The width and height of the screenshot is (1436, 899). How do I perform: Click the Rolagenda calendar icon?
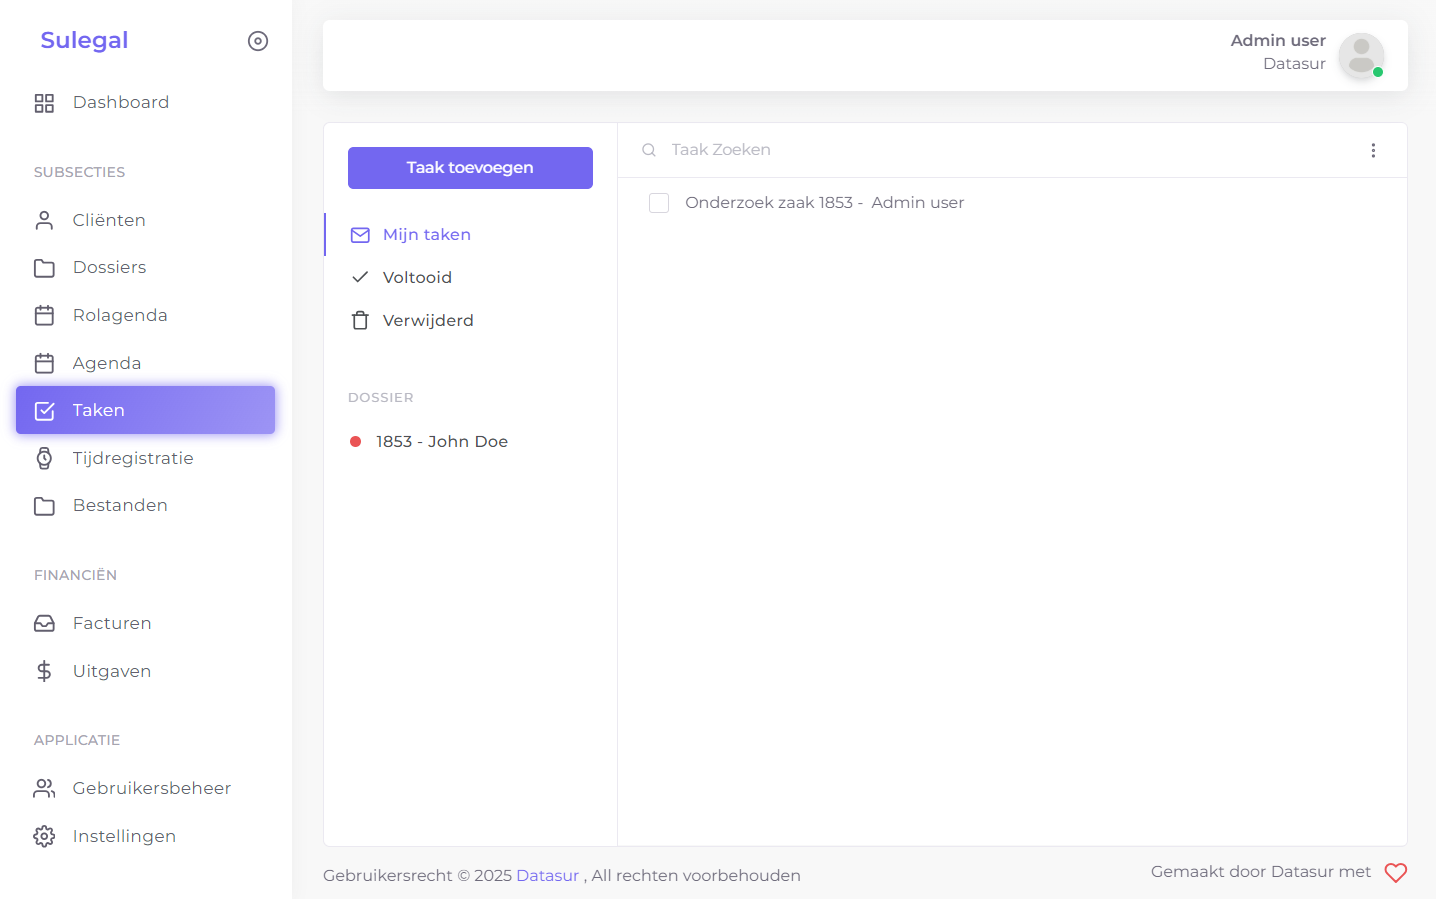[x=44, y=316]
